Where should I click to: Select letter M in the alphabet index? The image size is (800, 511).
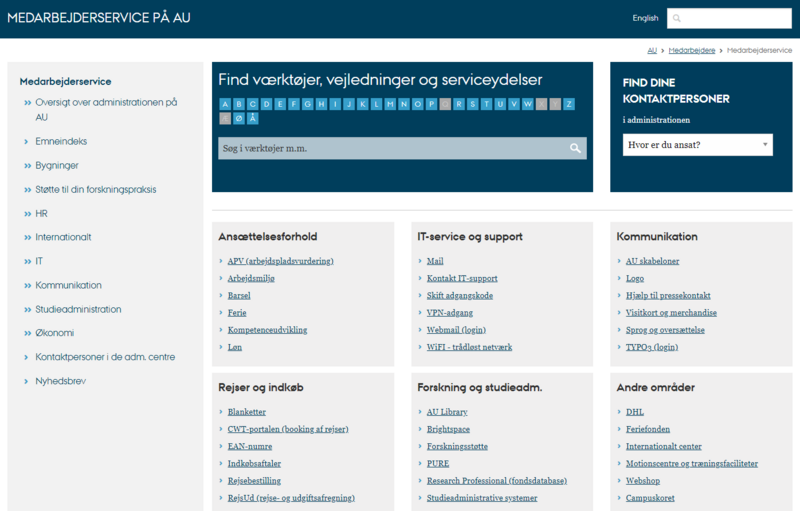coord(390,105)
